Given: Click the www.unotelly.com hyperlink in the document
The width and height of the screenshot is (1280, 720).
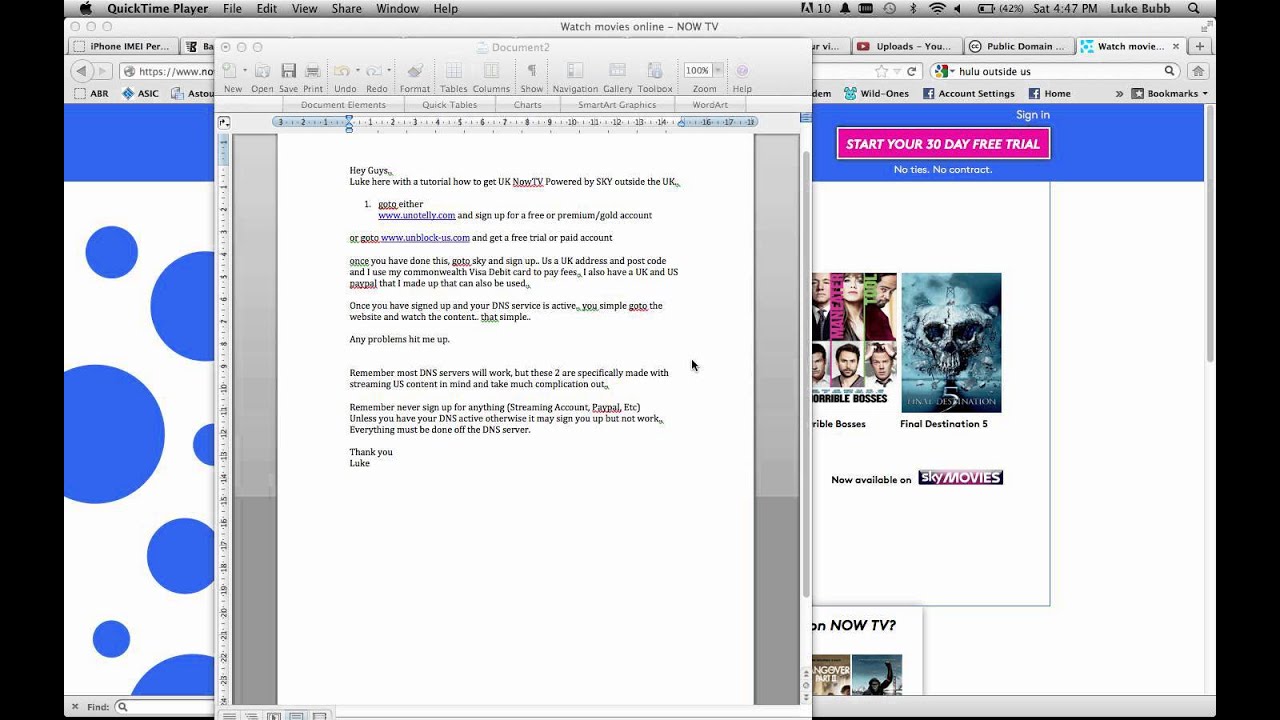Looking at the screenshot, I should pos(417,215).
